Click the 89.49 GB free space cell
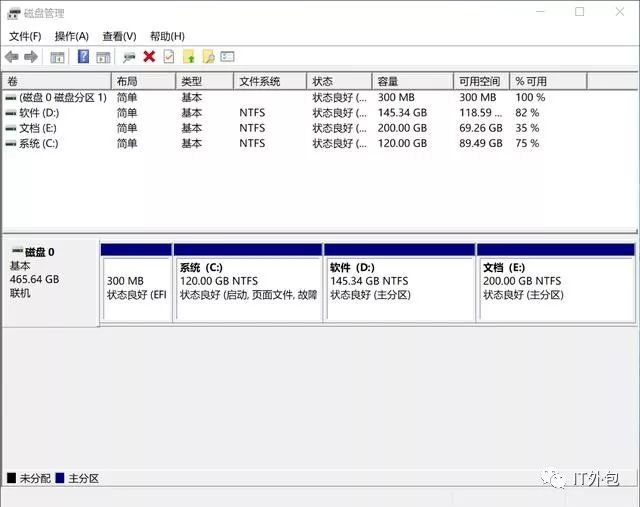Viewport: 640px width, 507px height. 481,143
